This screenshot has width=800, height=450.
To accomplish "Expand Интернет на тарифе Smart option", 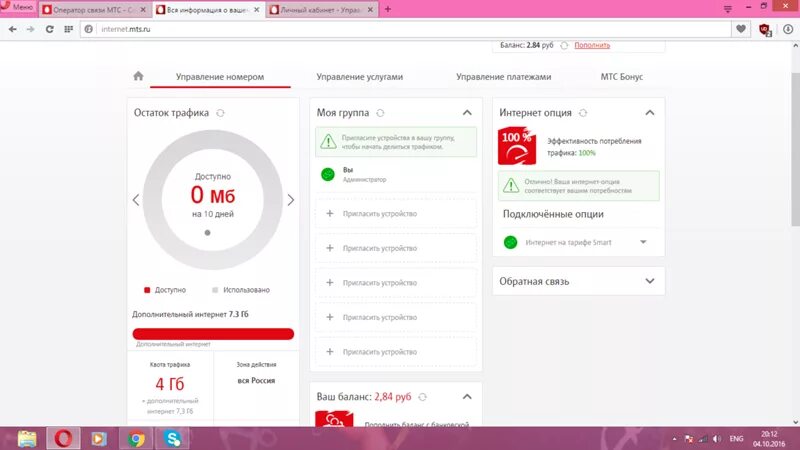I will [x=643, y=242].
